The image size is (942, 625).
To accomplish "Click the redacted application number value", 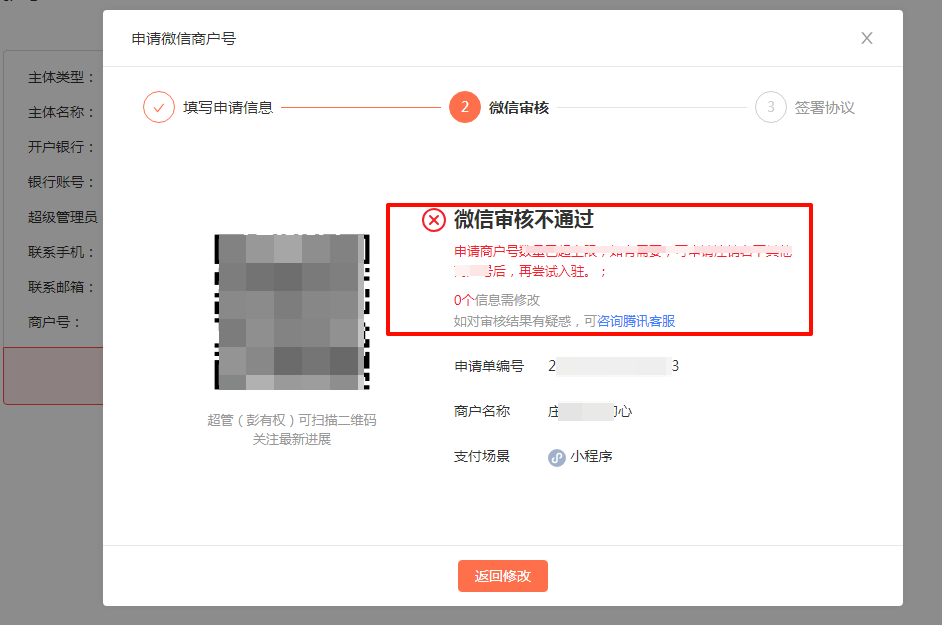I will (613, 366).
